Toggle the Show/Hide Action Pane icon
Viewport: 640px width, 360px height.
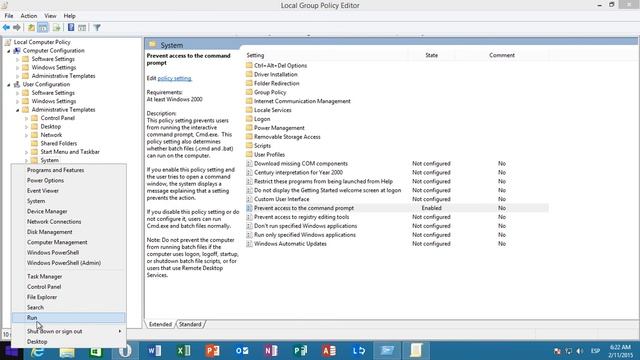82,28
